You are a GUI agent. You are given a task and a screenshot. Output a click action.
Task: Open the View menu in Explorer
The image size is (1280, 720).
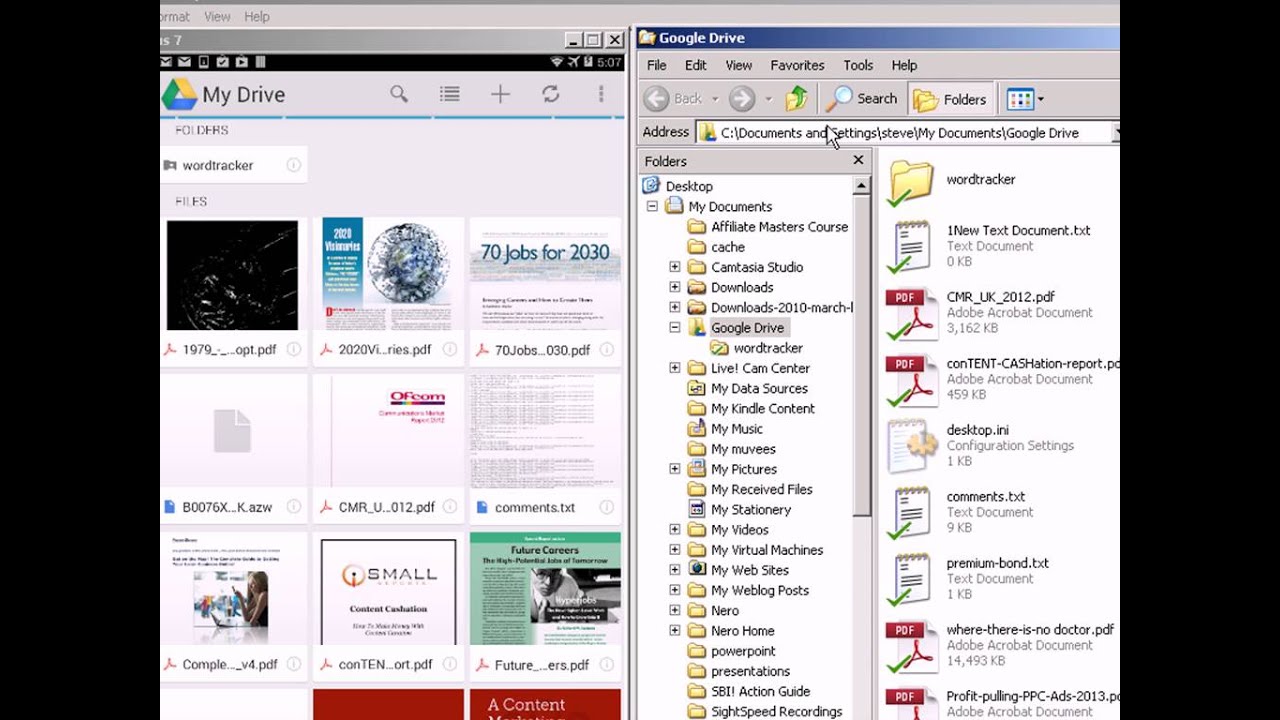click(739, 65)
